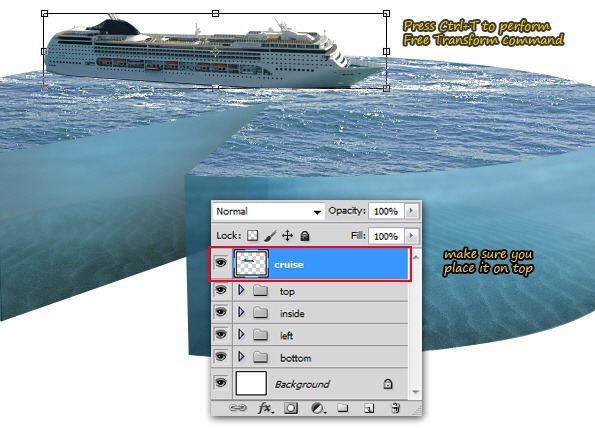Expand the inside group
The image size is (595, 428).
(241, 312)
